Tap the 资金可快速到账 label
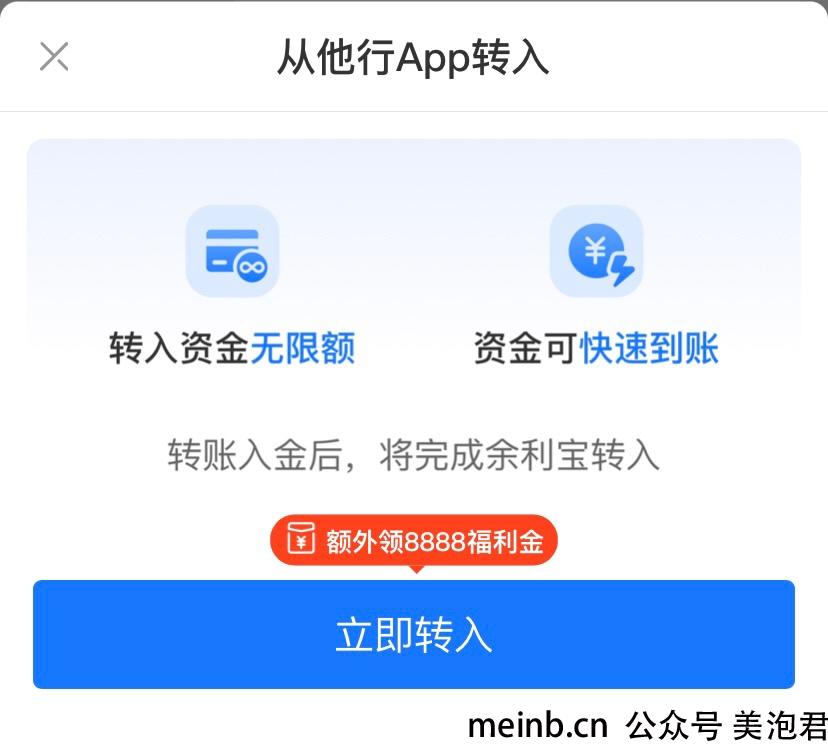 597,348
